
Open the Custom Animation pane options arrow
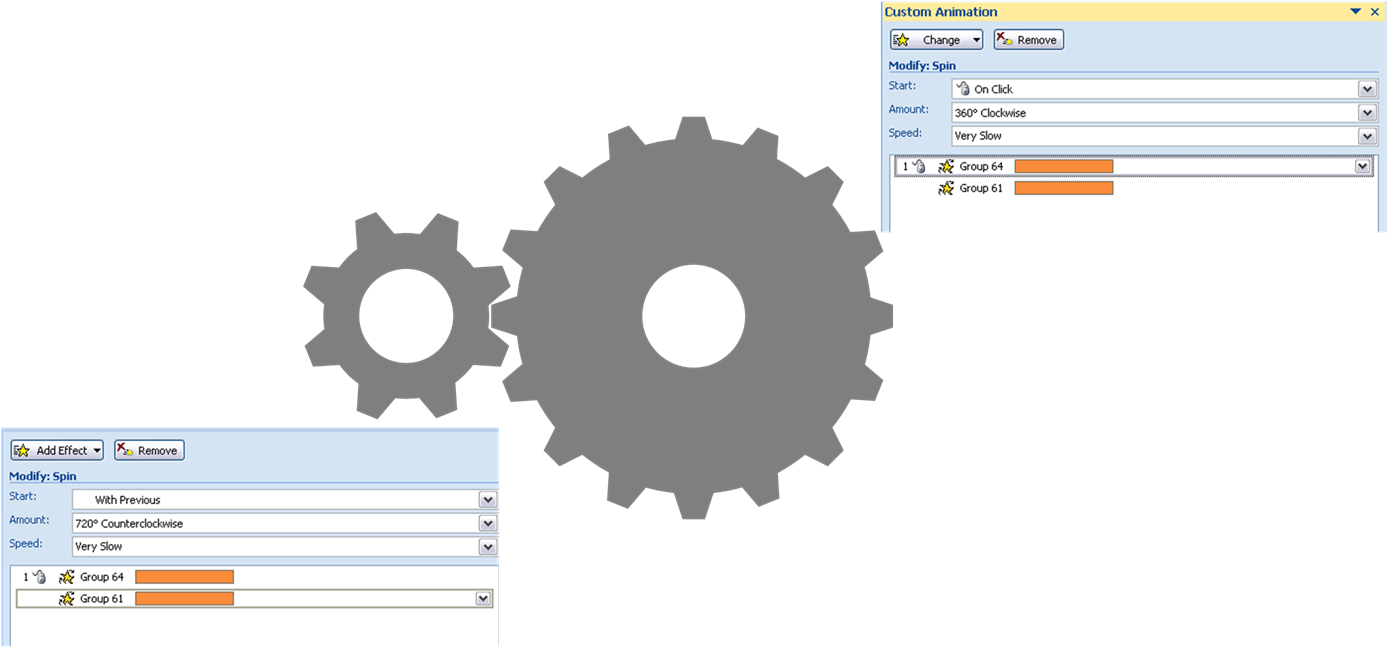tap(1356, 12)
